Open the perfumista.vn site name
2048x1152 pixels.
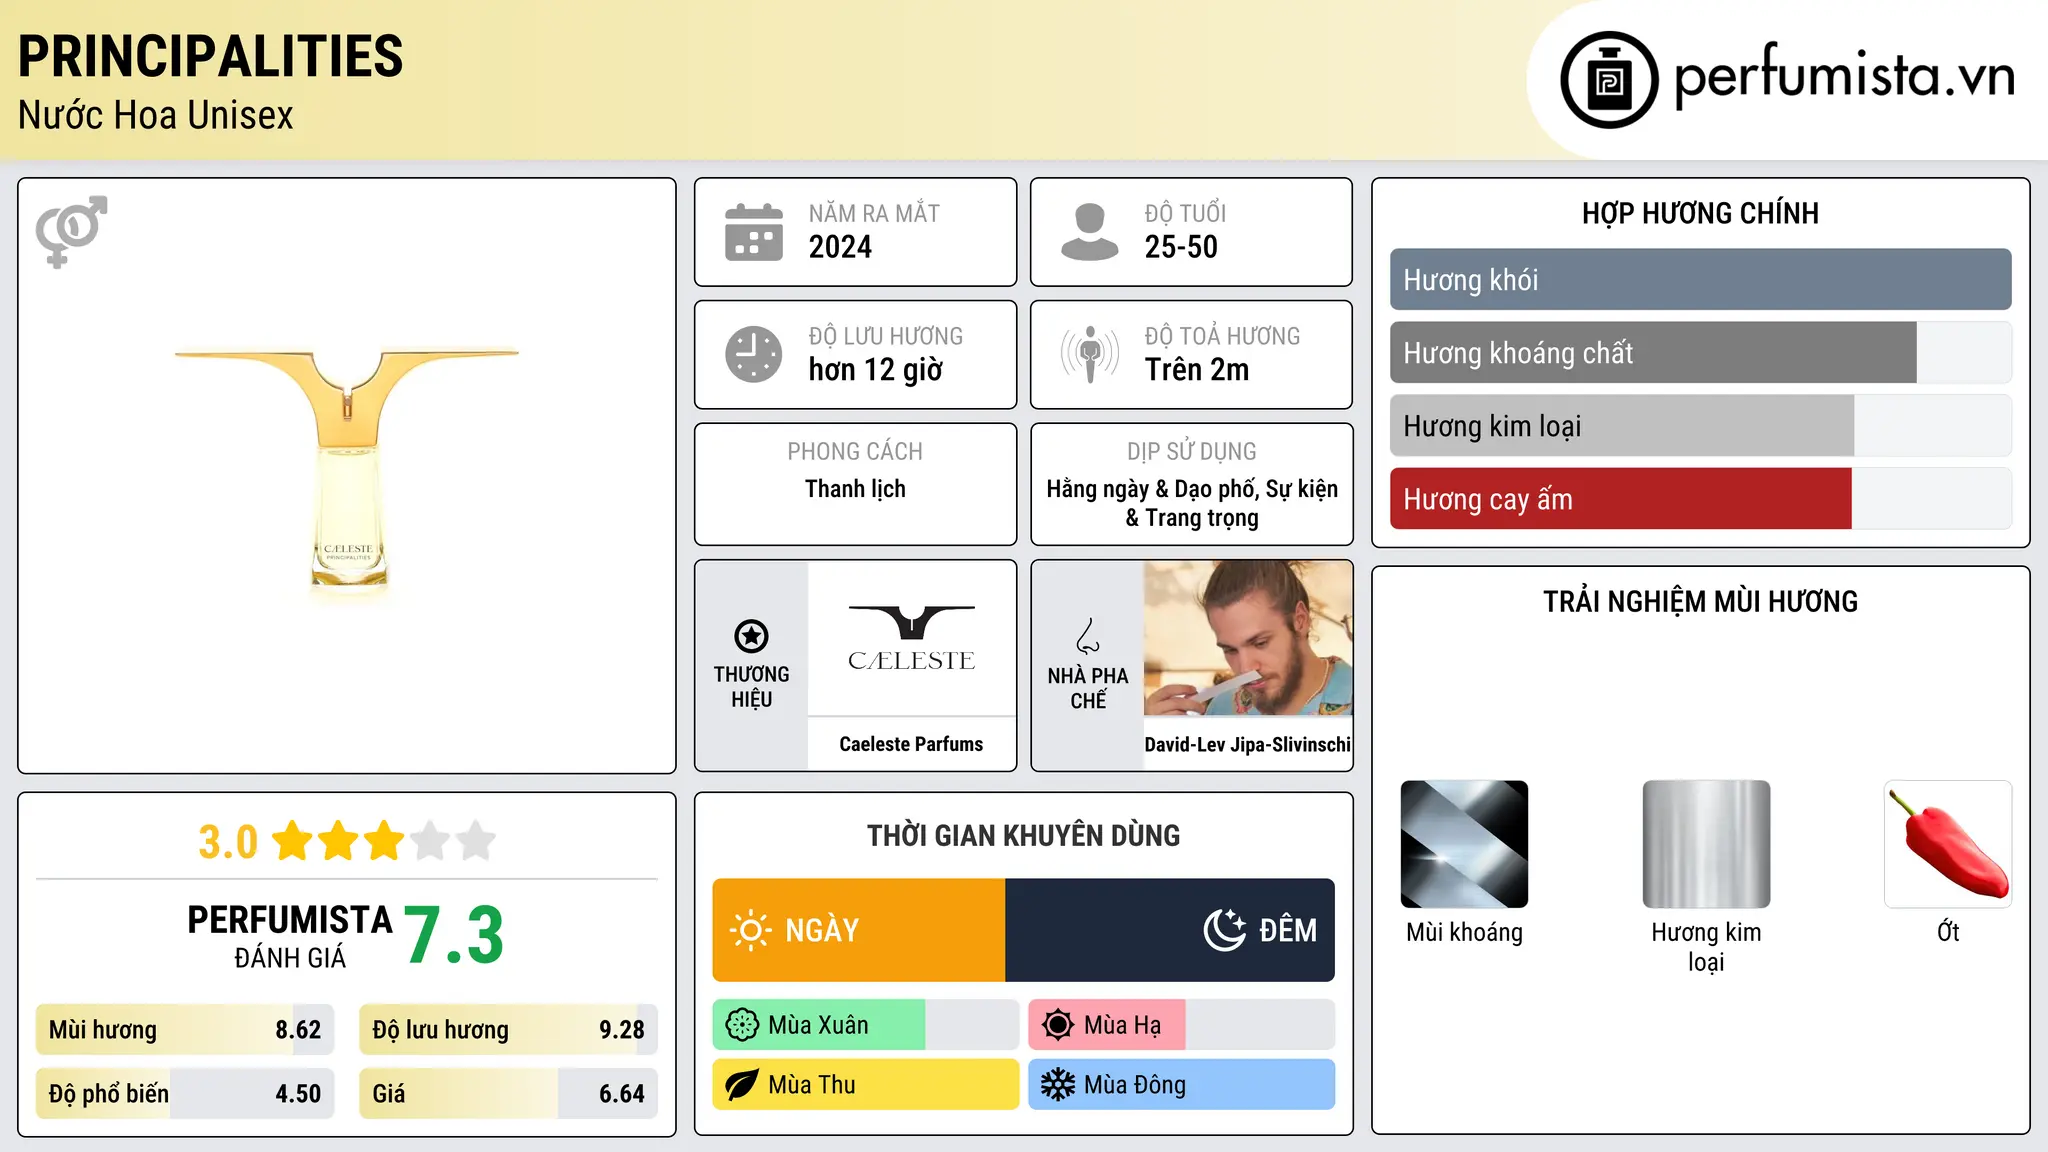pos(1844,76)
